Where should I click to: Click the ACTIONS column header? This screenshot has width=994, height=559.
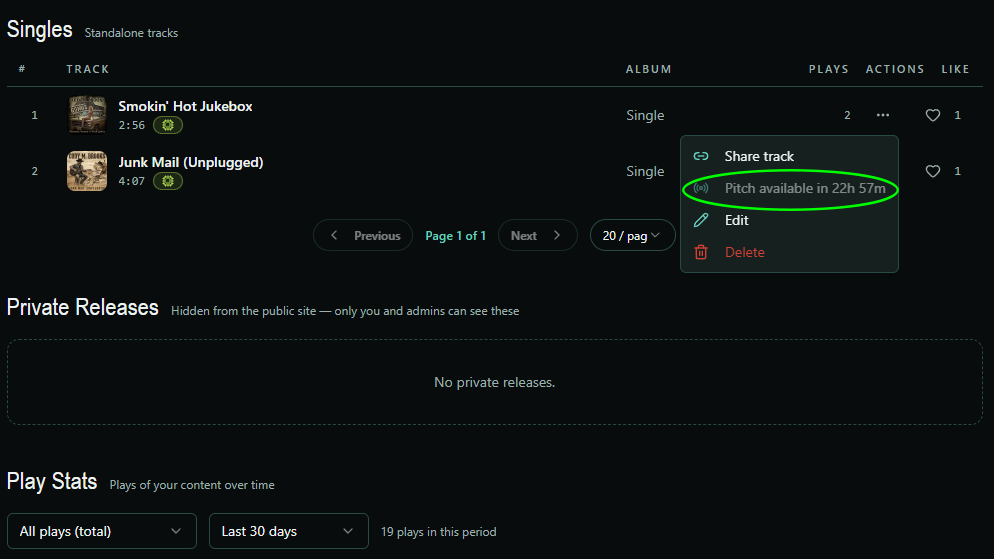tap(895, 69)
